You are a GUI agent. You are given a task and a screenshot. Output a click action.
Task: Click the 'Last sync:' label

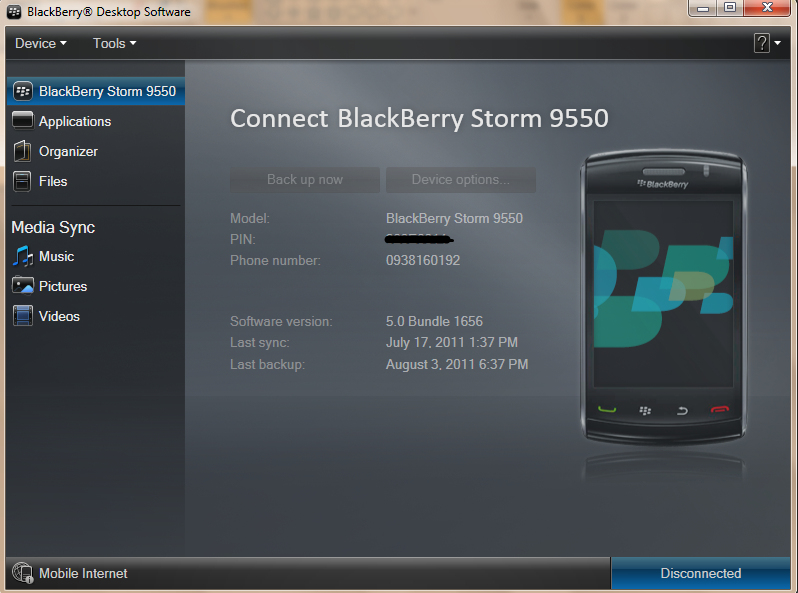[x=260, y=342]
